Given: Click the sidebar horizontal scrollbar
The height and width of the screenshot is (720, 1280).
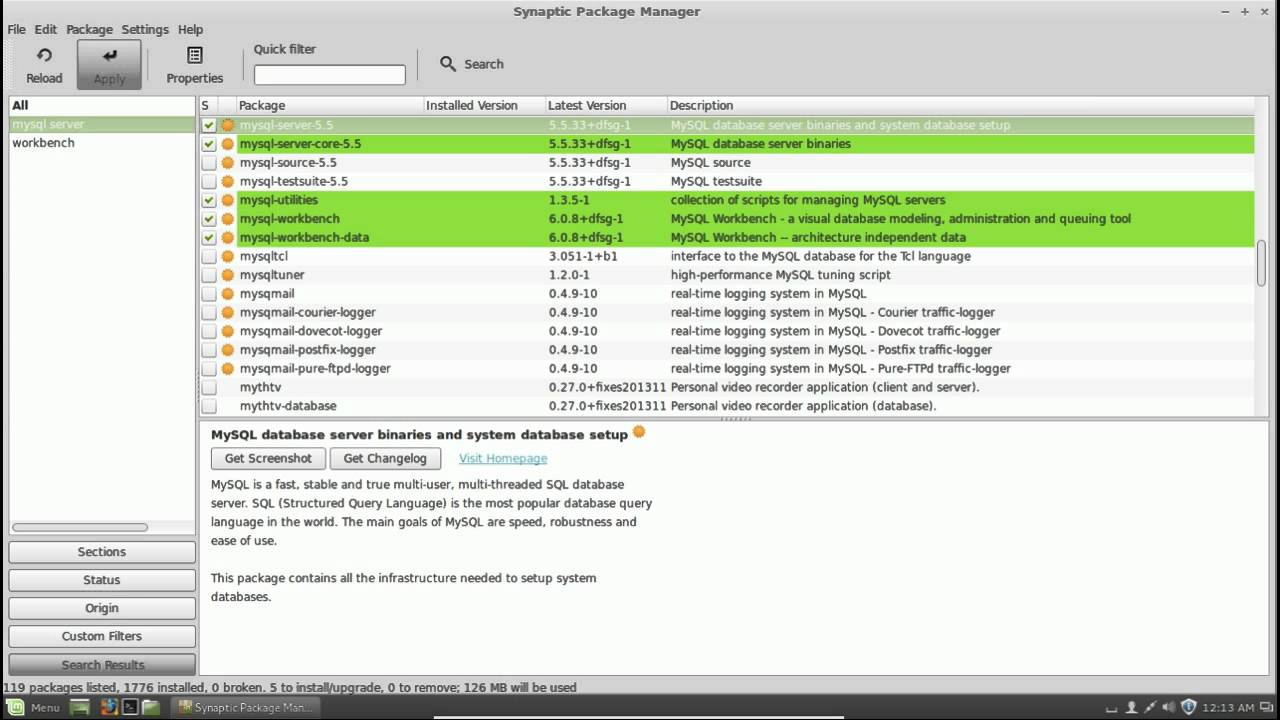Looking at the screenshot, I should tap(80, 527).
